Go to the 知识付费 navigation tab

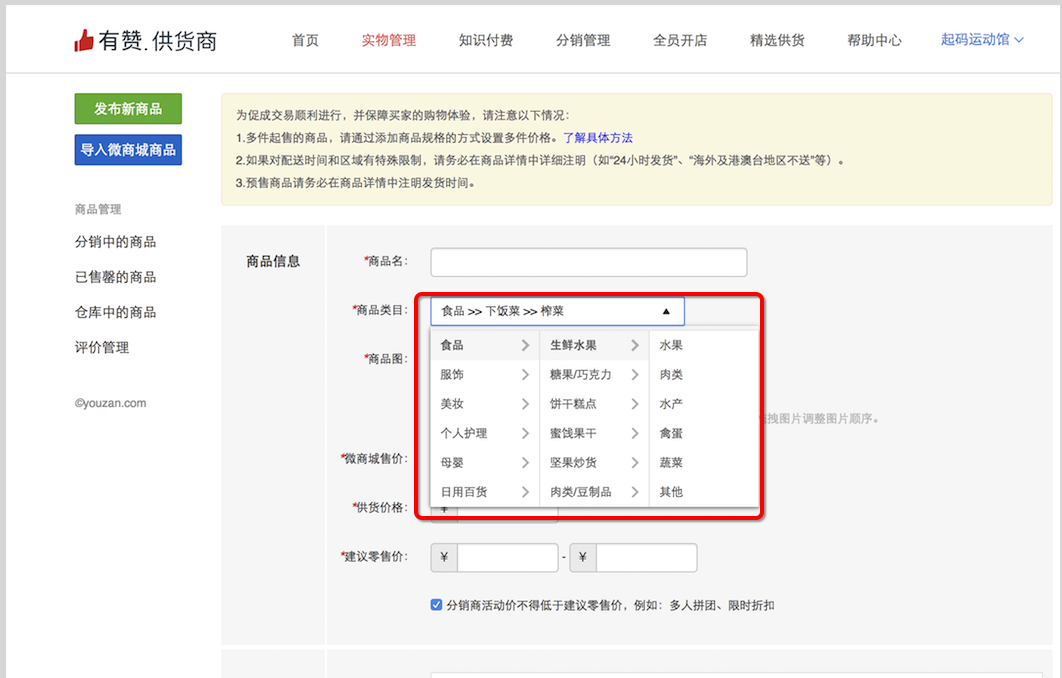[x=486, y=41]
